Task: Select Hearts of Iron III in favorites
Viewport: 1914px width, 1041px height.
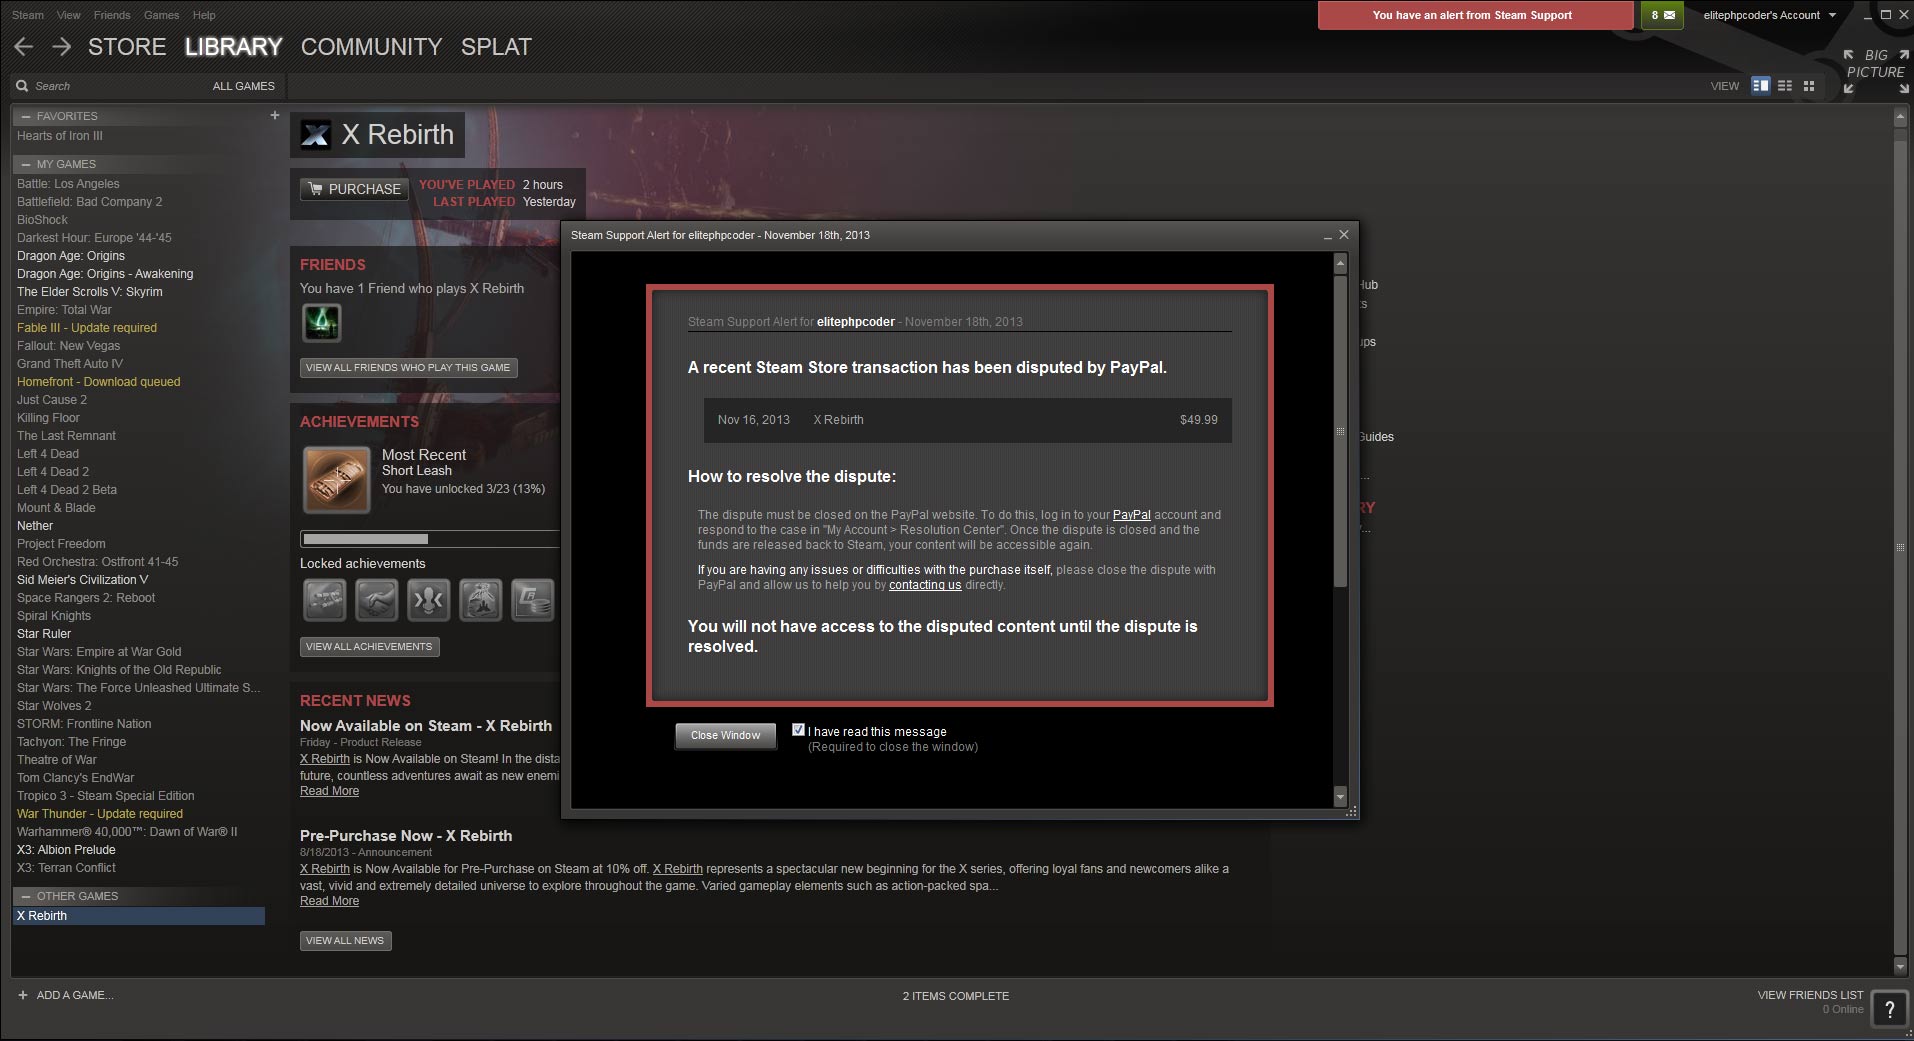Action: tap(59, 136)
